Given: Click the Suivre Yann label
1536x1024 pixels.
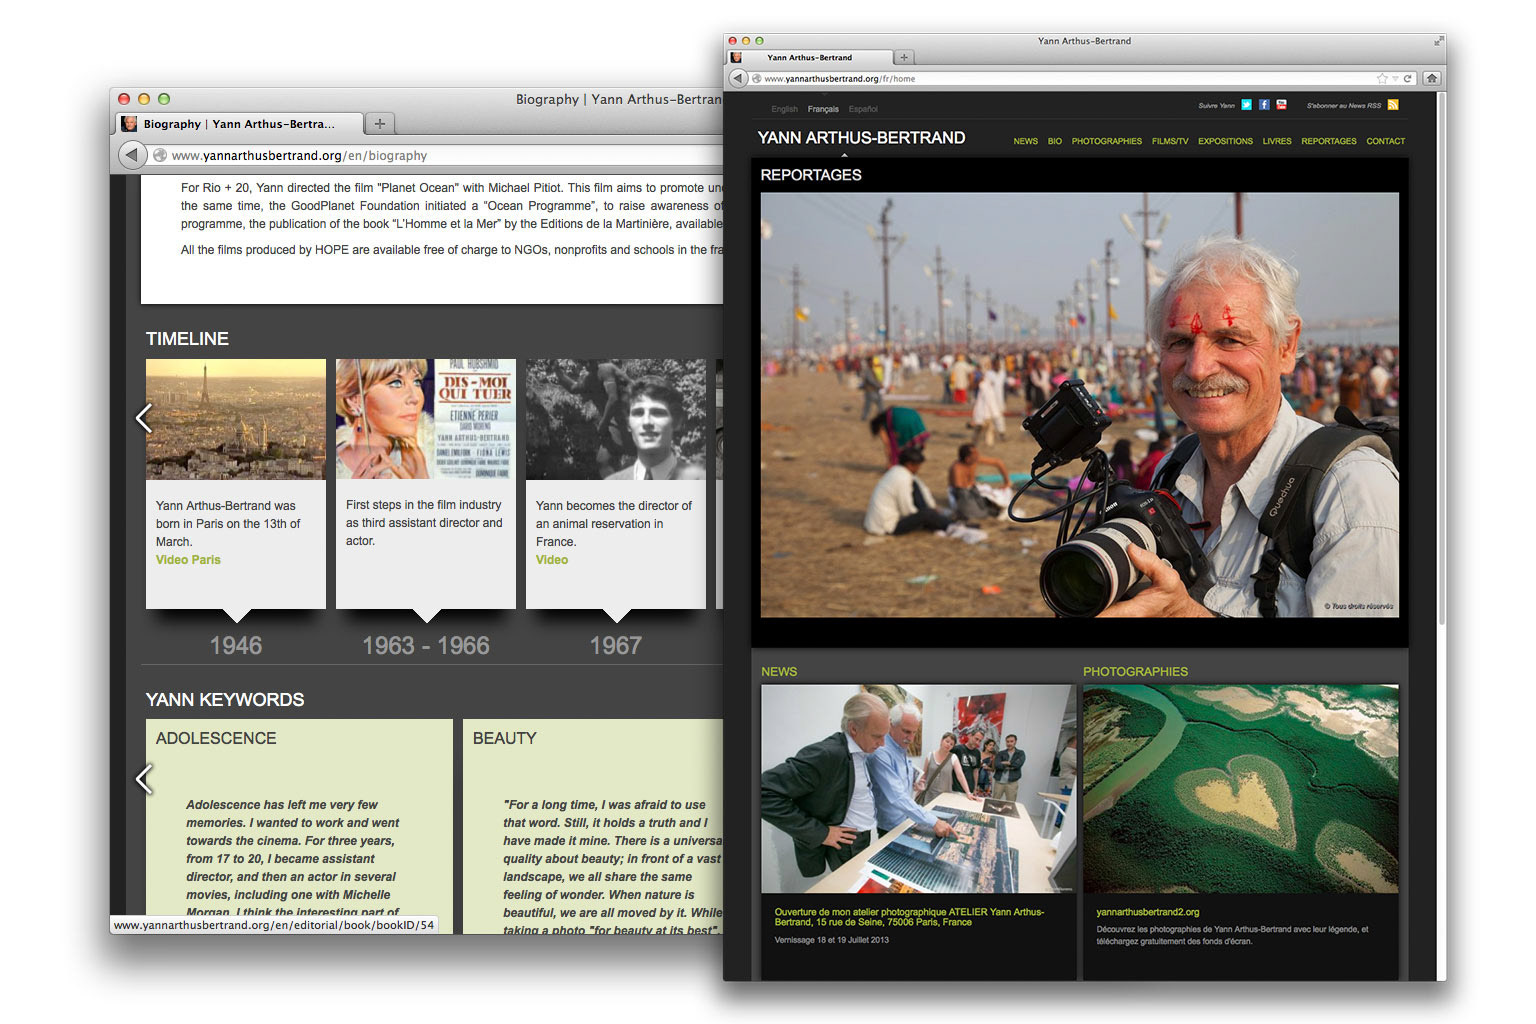Looking at the screenshot, I should 1217,106.
